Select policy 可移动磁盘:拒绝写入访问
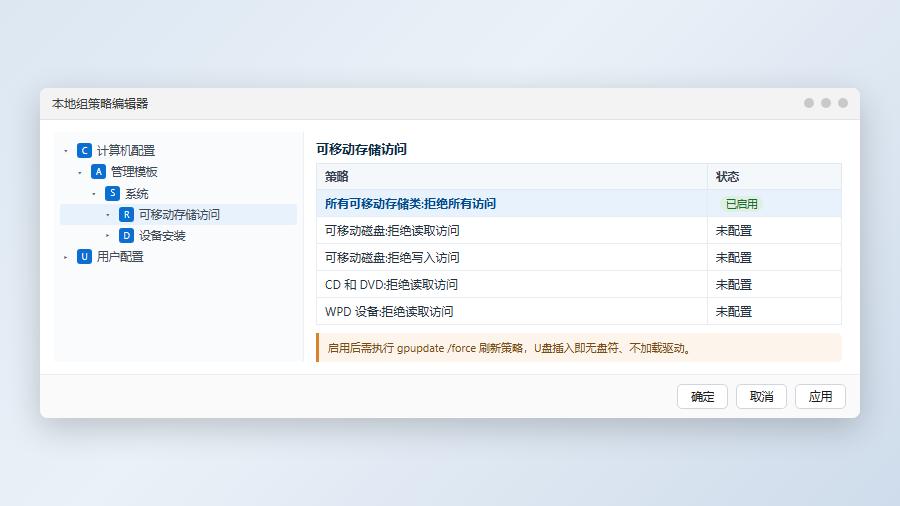Screen dimensions: 900x506 (392, 258)
